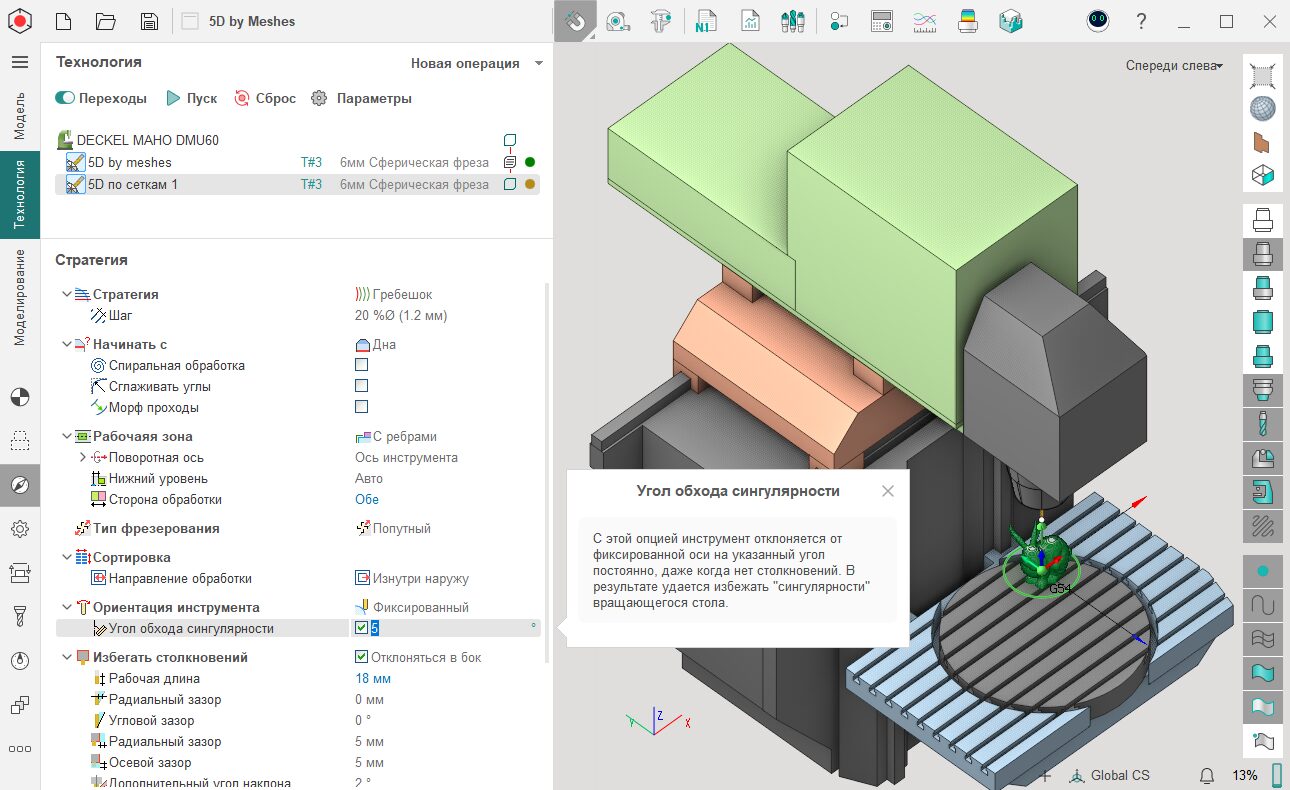
Task: Expand the Поворотная ось tree item
Action: point(83,457)
